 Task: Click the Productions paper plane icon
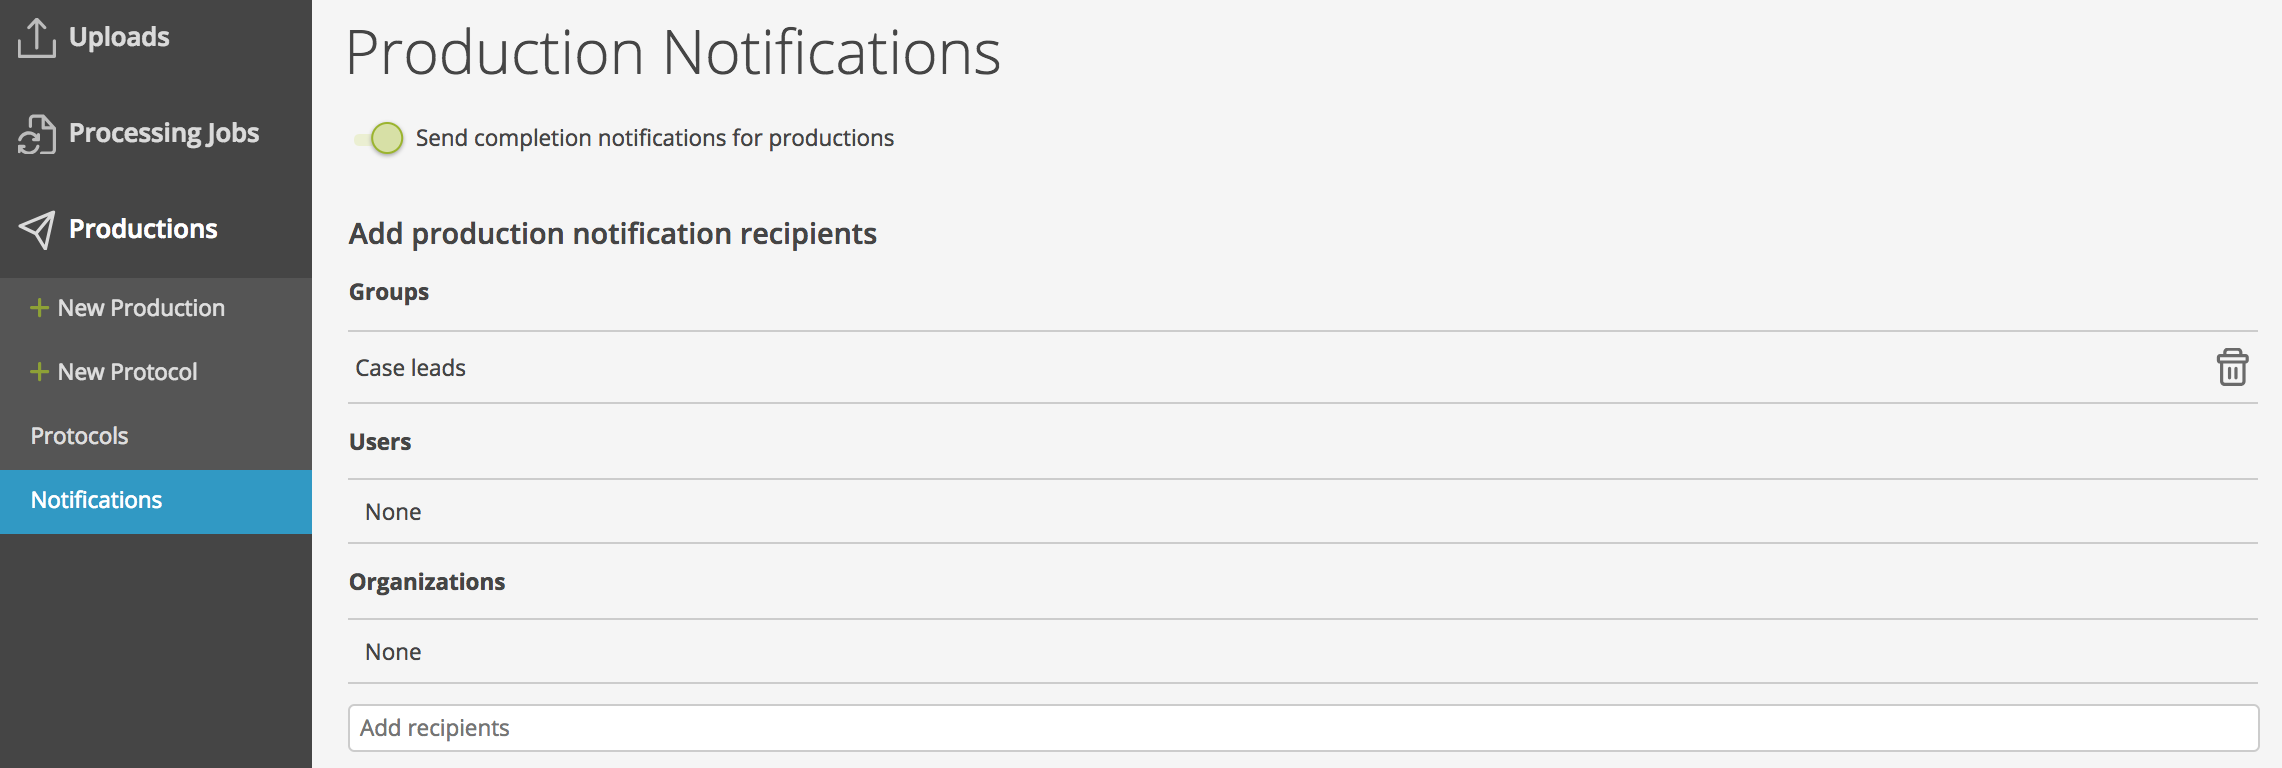click(x=36, y=230)
